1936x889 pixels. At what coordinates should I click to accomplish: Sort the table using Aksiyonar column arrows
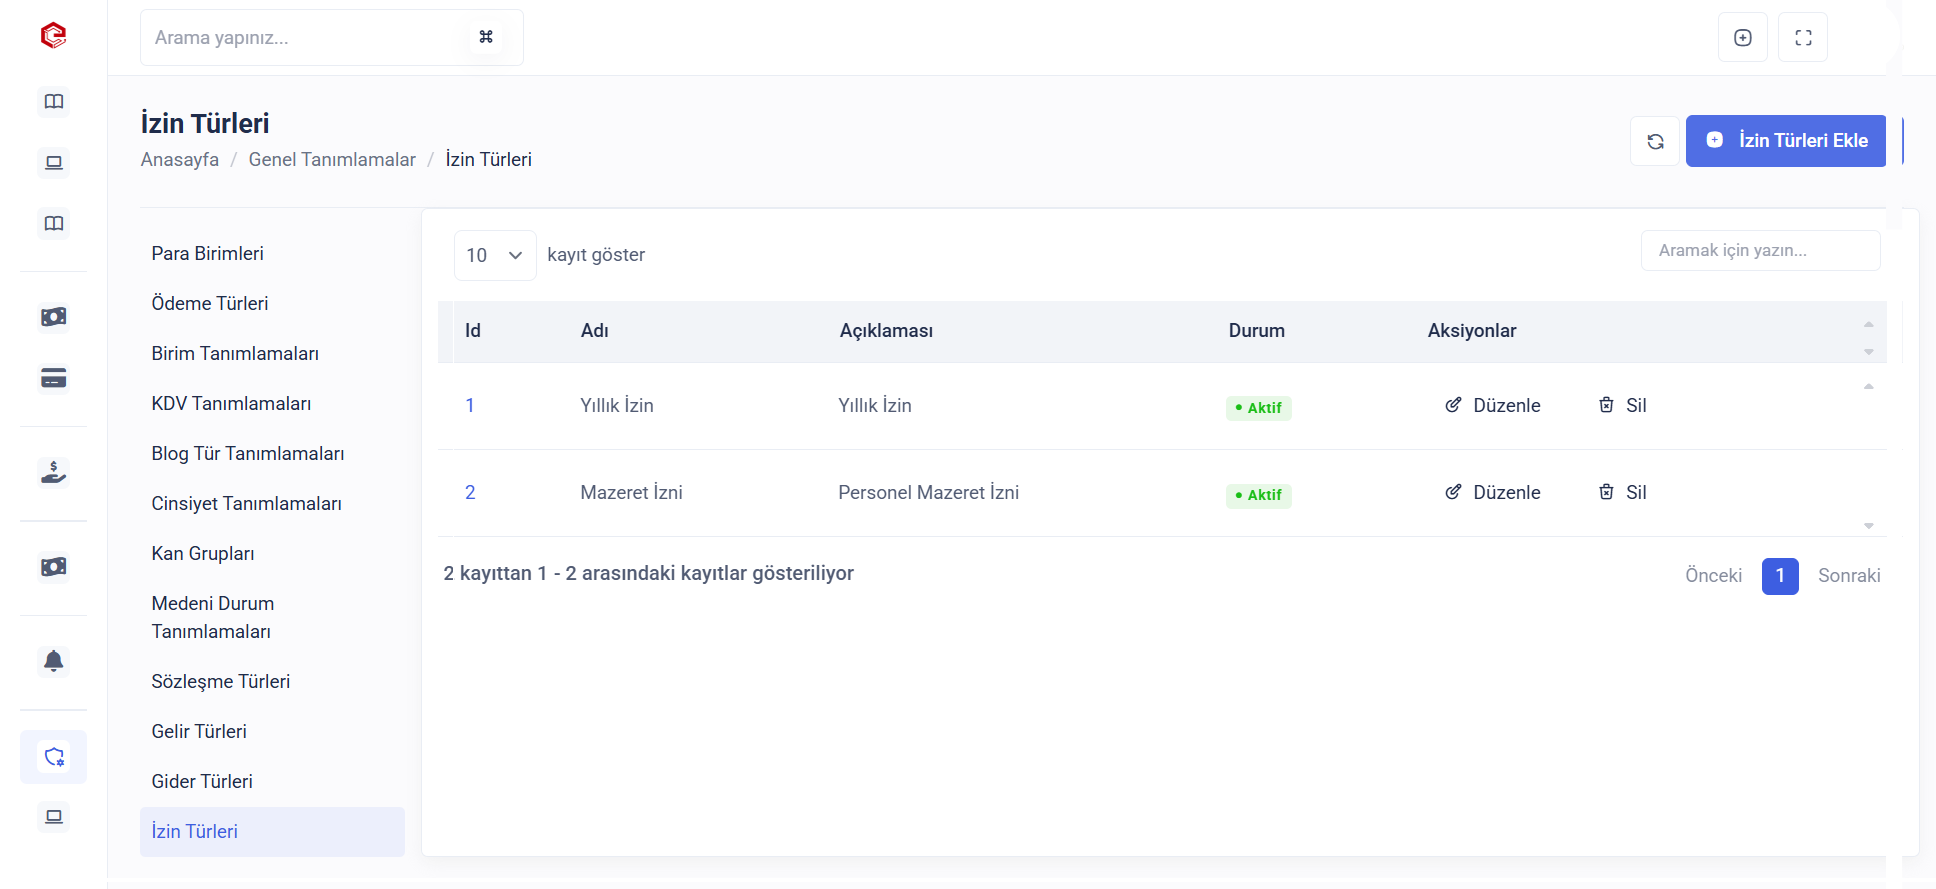[1868, 337]
